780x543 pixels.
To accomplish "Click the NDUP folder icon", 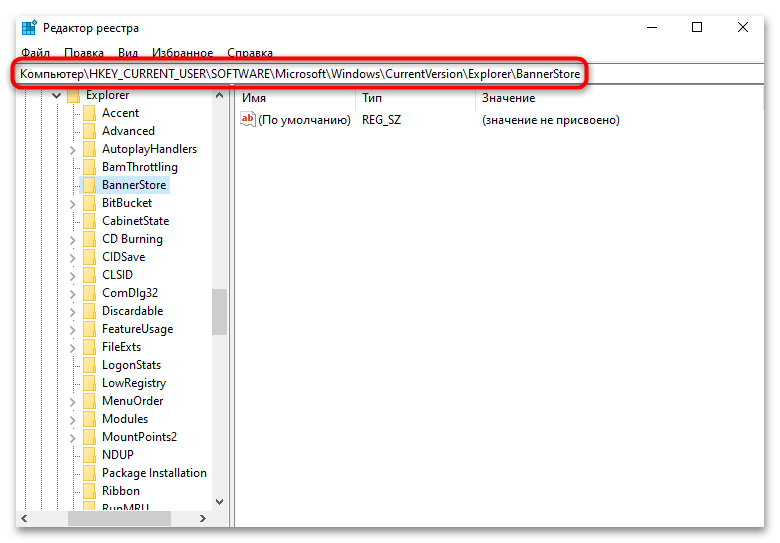I will (90, 455).
